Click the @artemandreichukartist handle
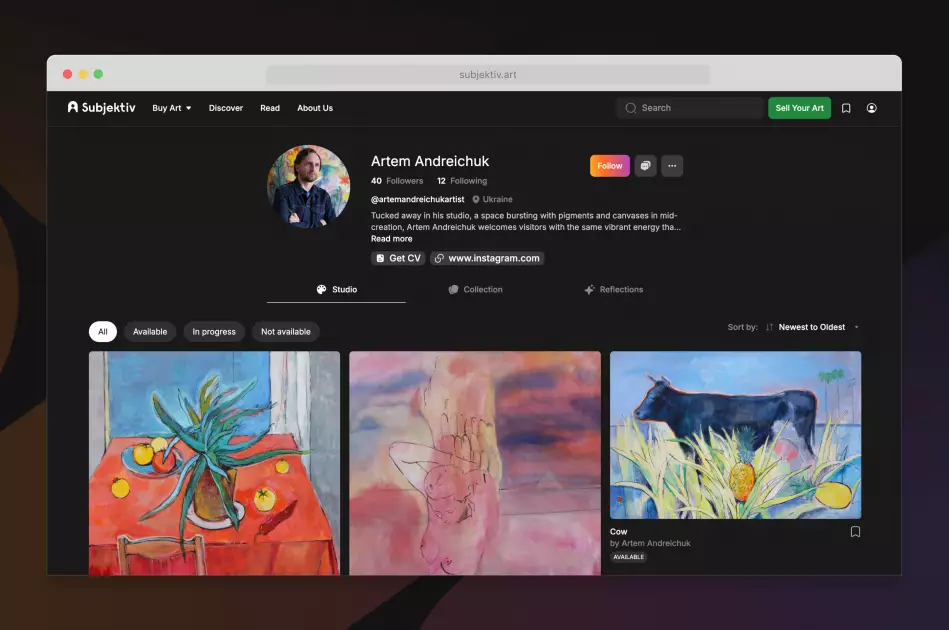 418,199
